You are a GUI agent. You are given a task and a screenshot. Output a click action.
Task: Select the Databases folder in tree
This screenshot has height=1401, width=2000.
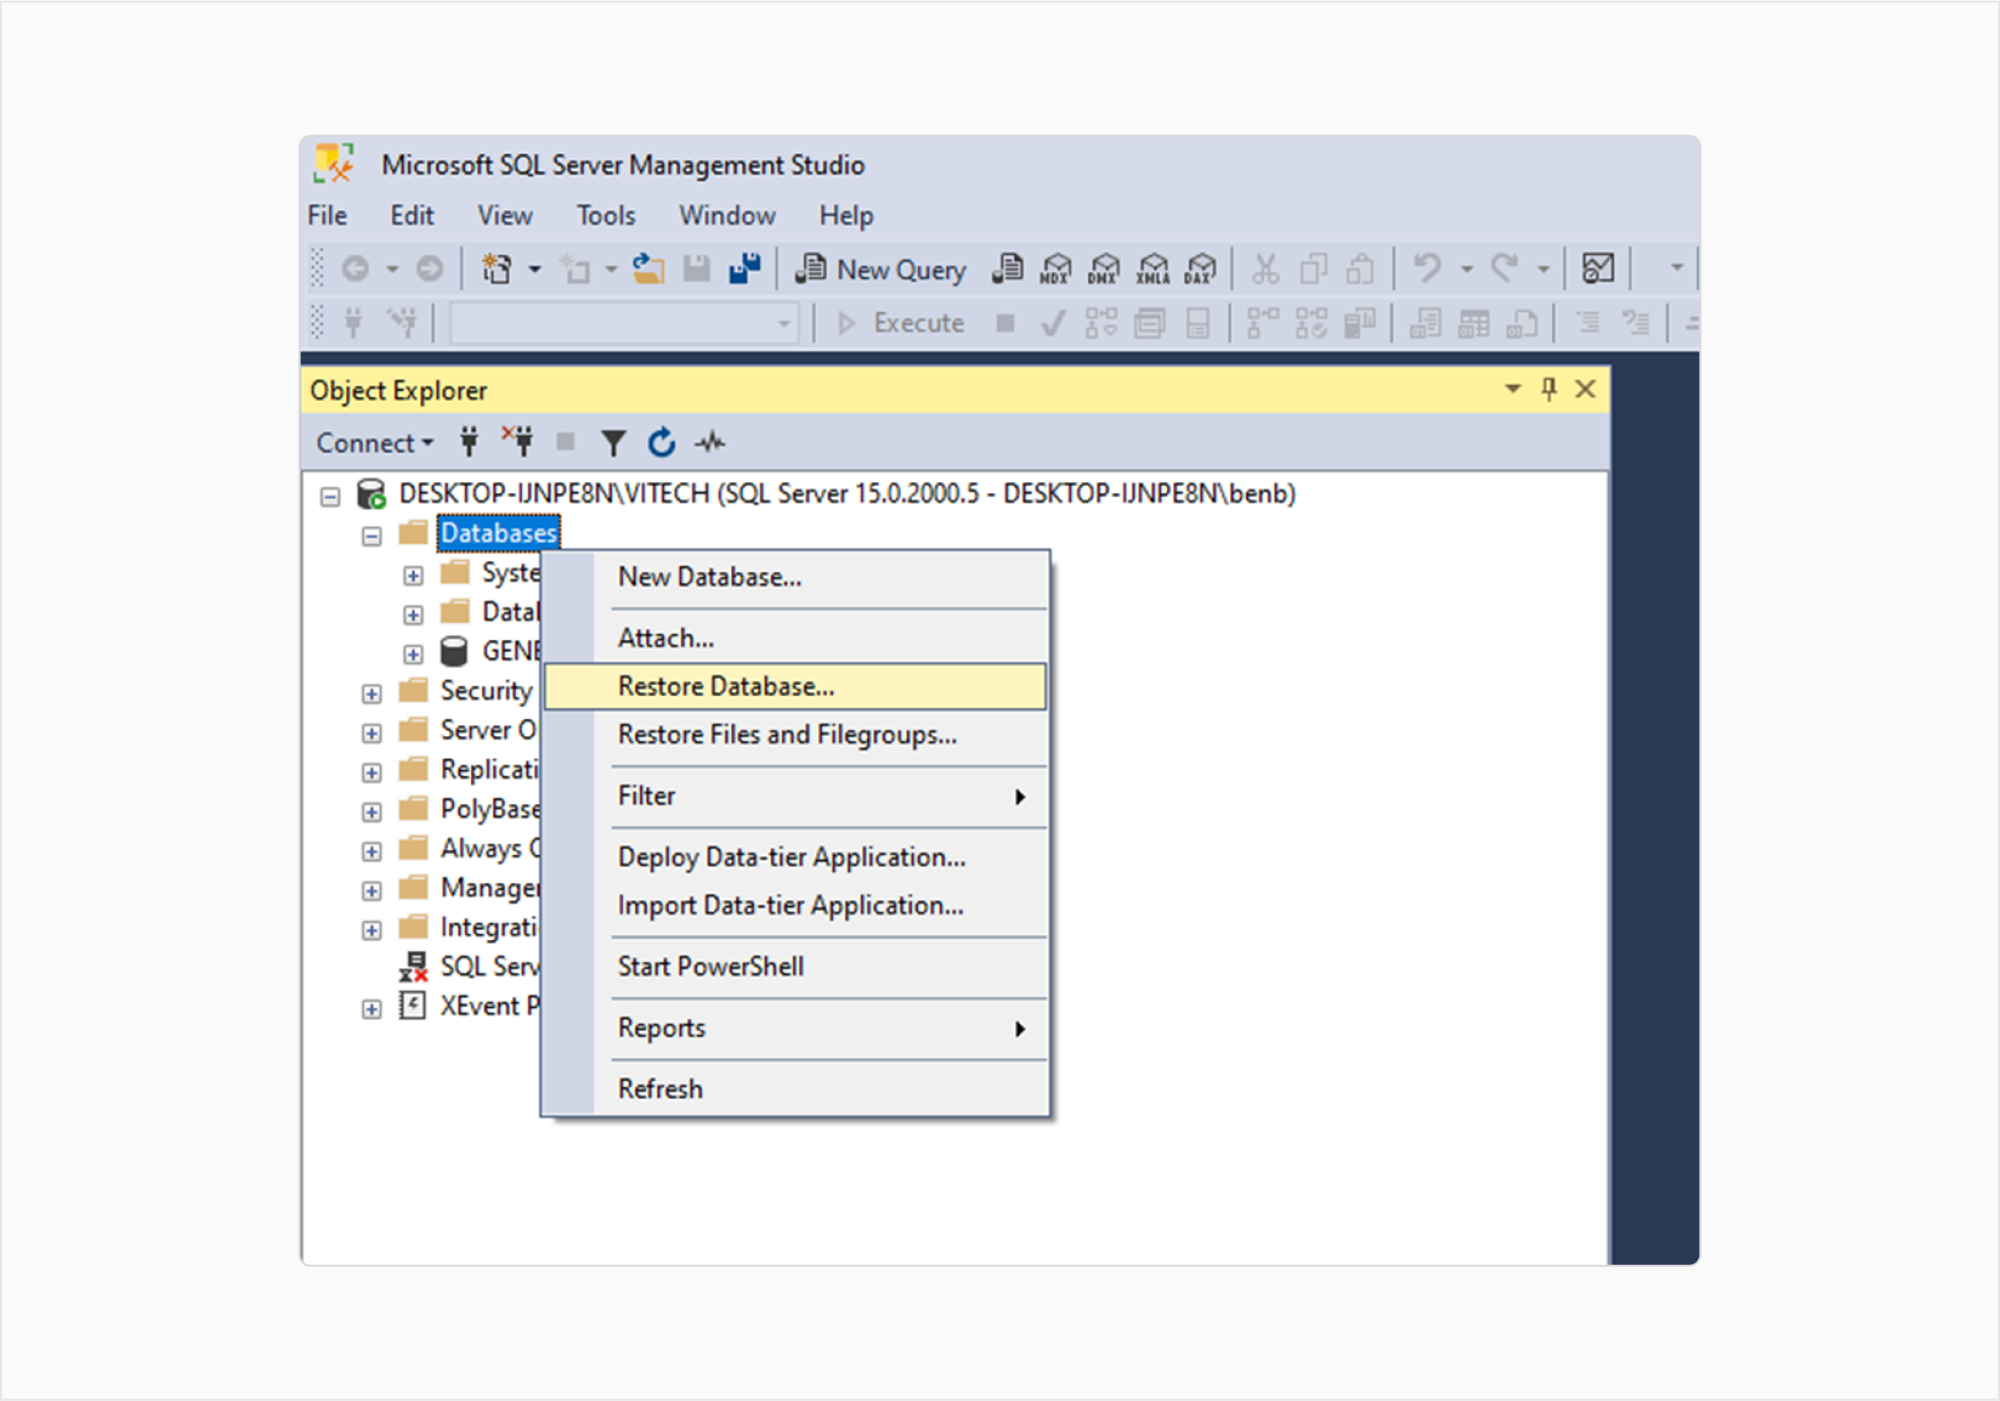pyautogui.click(x=498, y=533)
